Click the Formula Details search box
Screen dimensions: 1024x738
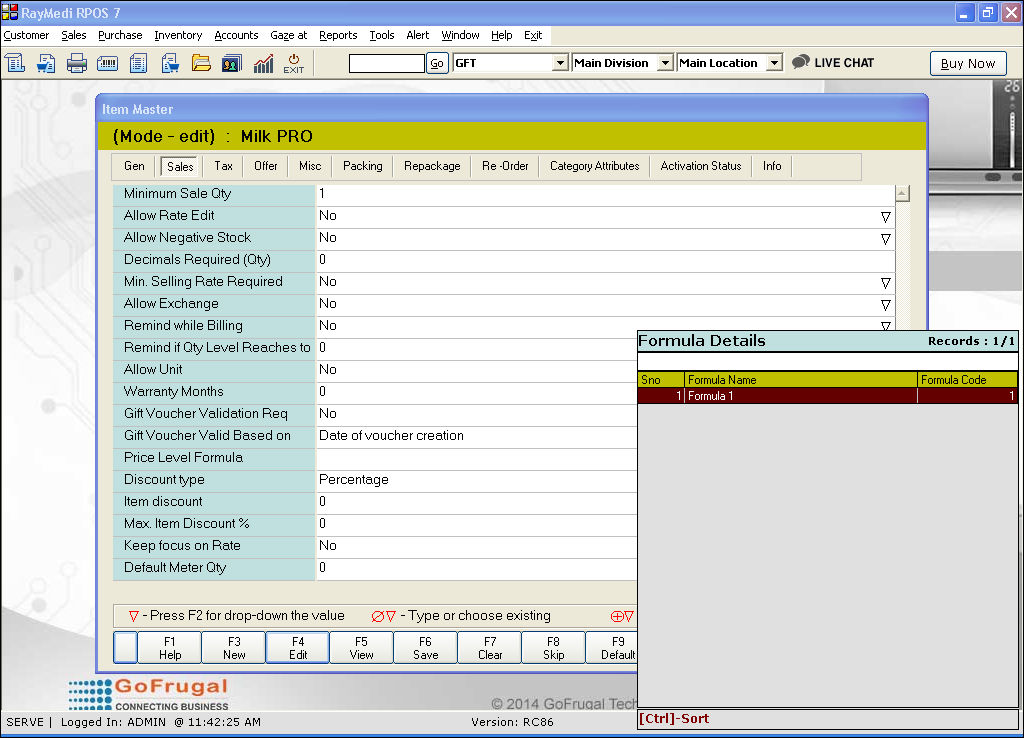[x=827, y=361]
